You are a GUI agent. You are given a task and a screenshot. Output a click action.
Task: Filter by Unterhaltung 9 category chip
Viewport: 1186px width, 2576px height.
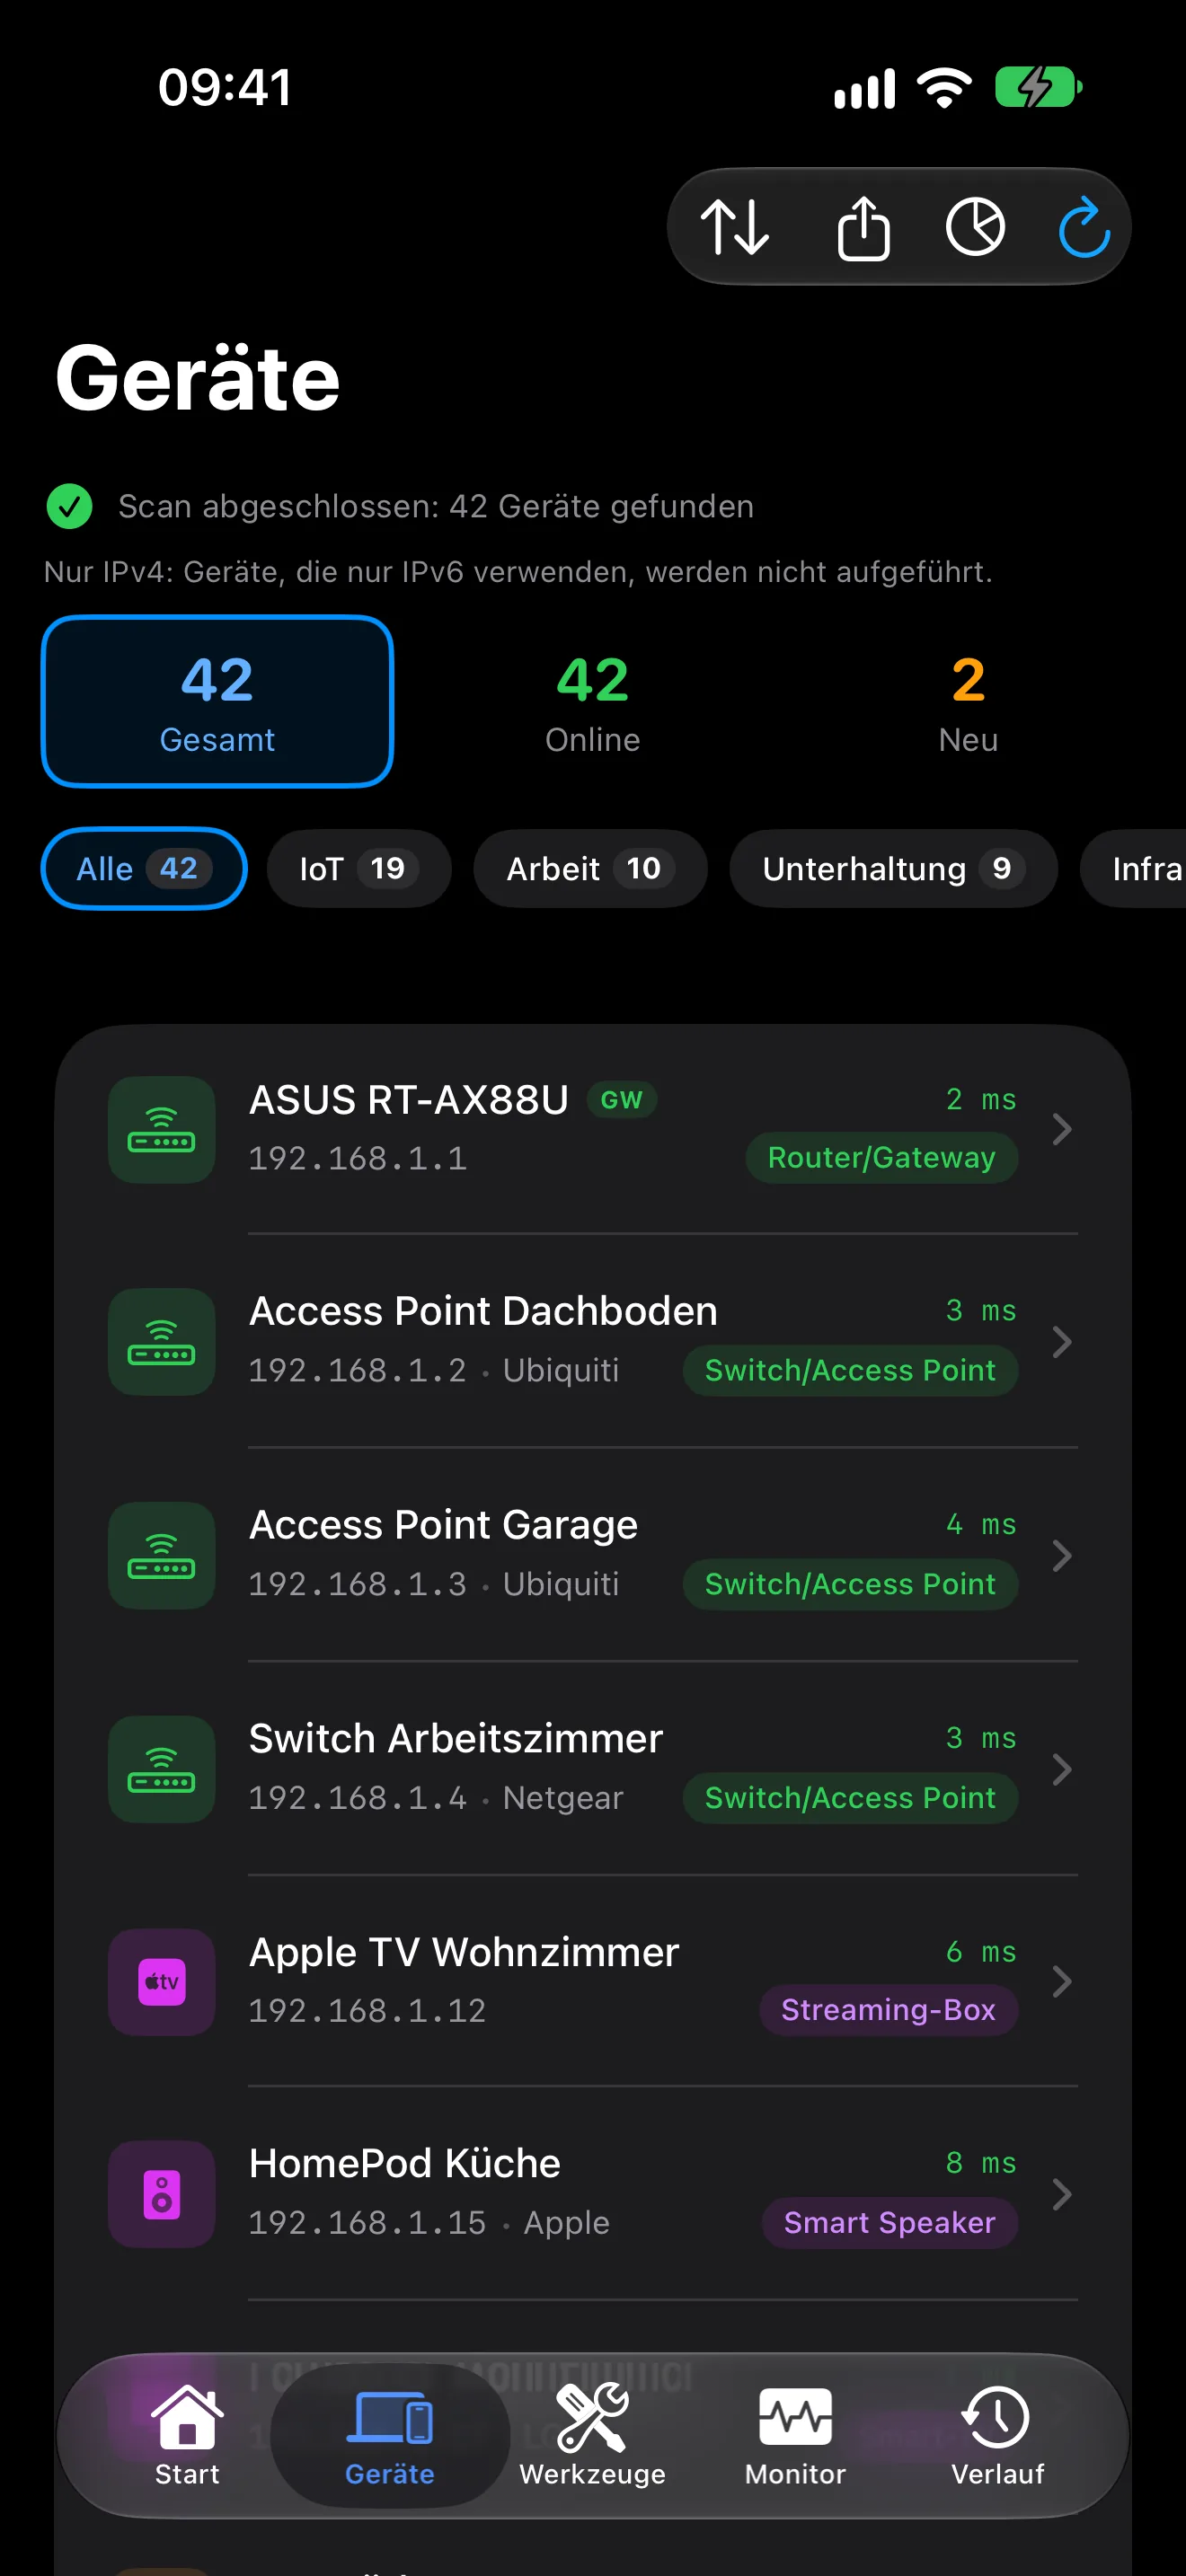(893, 868)
